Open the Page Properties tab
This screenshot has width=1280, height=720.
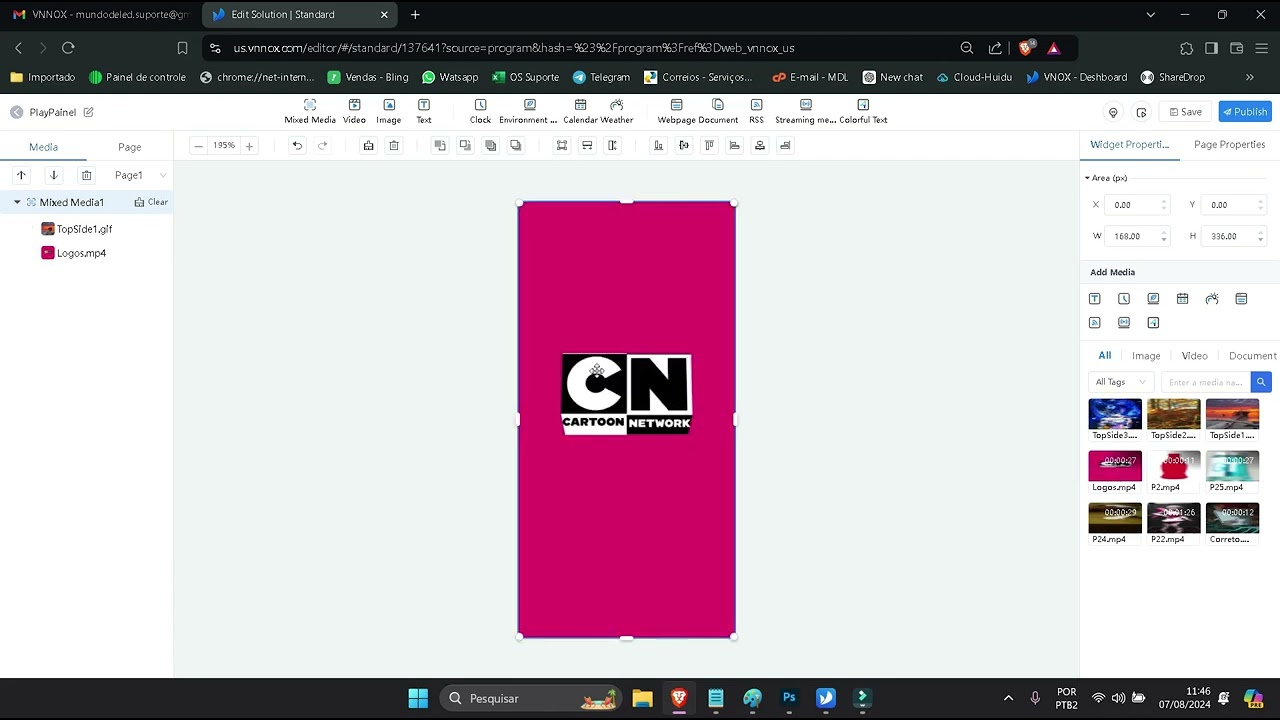1229,145
